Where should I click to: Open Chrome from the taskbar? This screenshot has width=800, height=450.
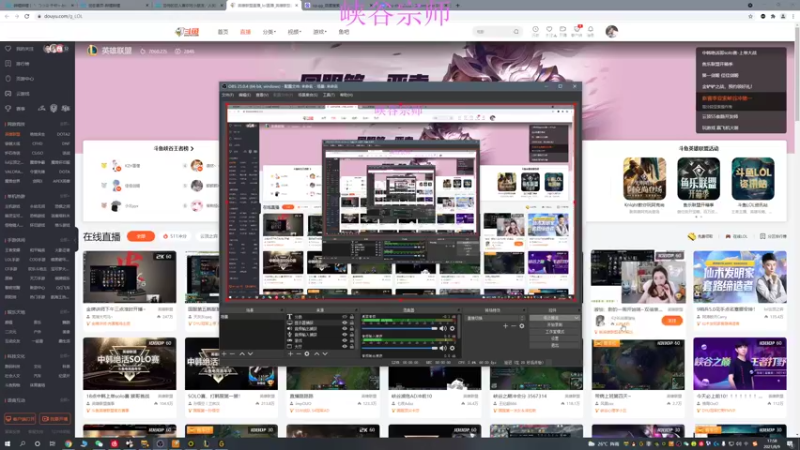point(68,444)
